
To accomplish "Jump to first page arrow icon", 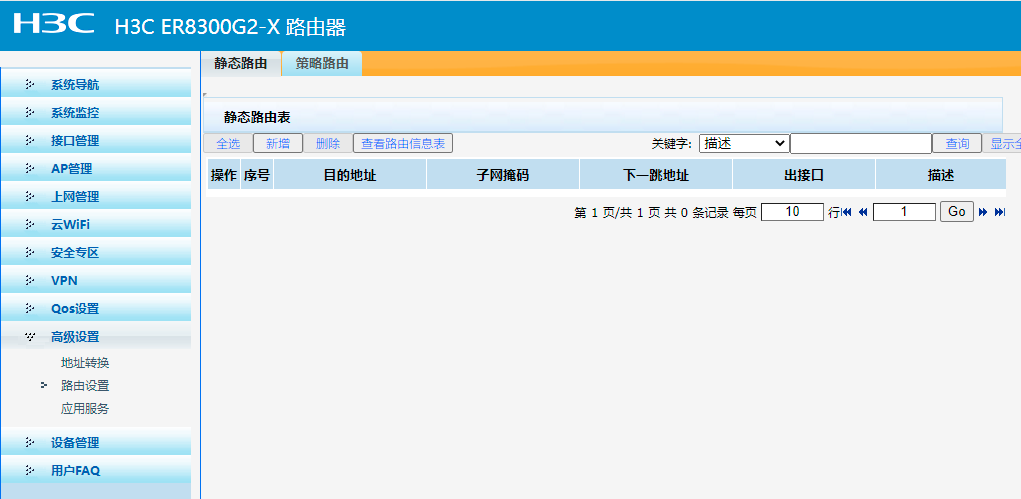I will [x=846, y=212].
